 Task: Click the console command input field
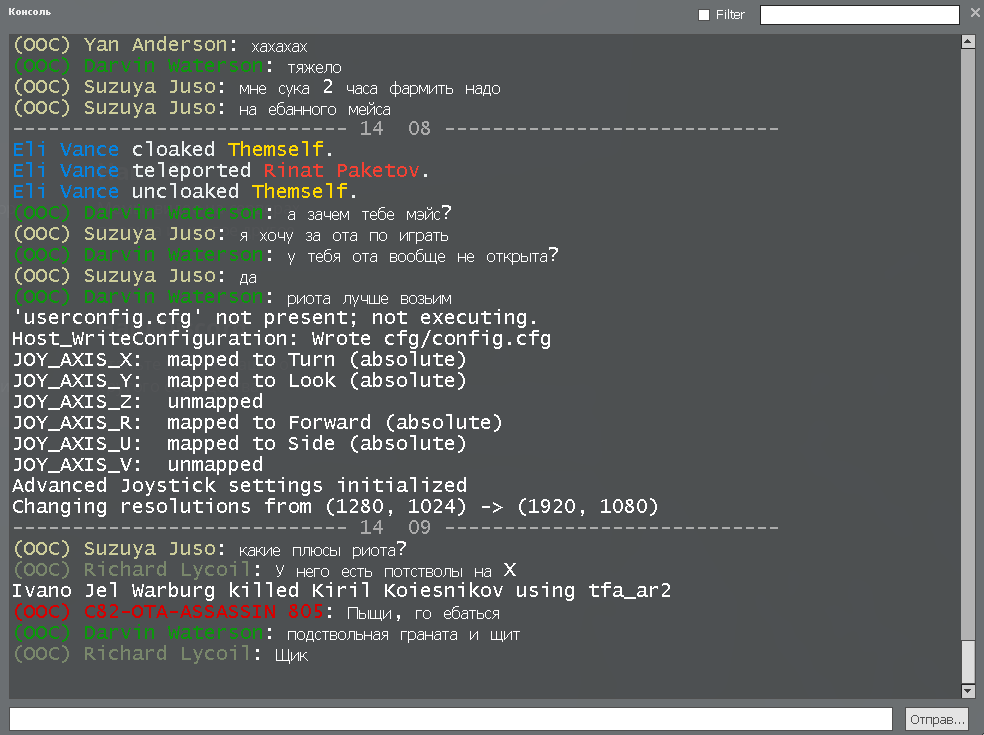(x=451, y=719)
